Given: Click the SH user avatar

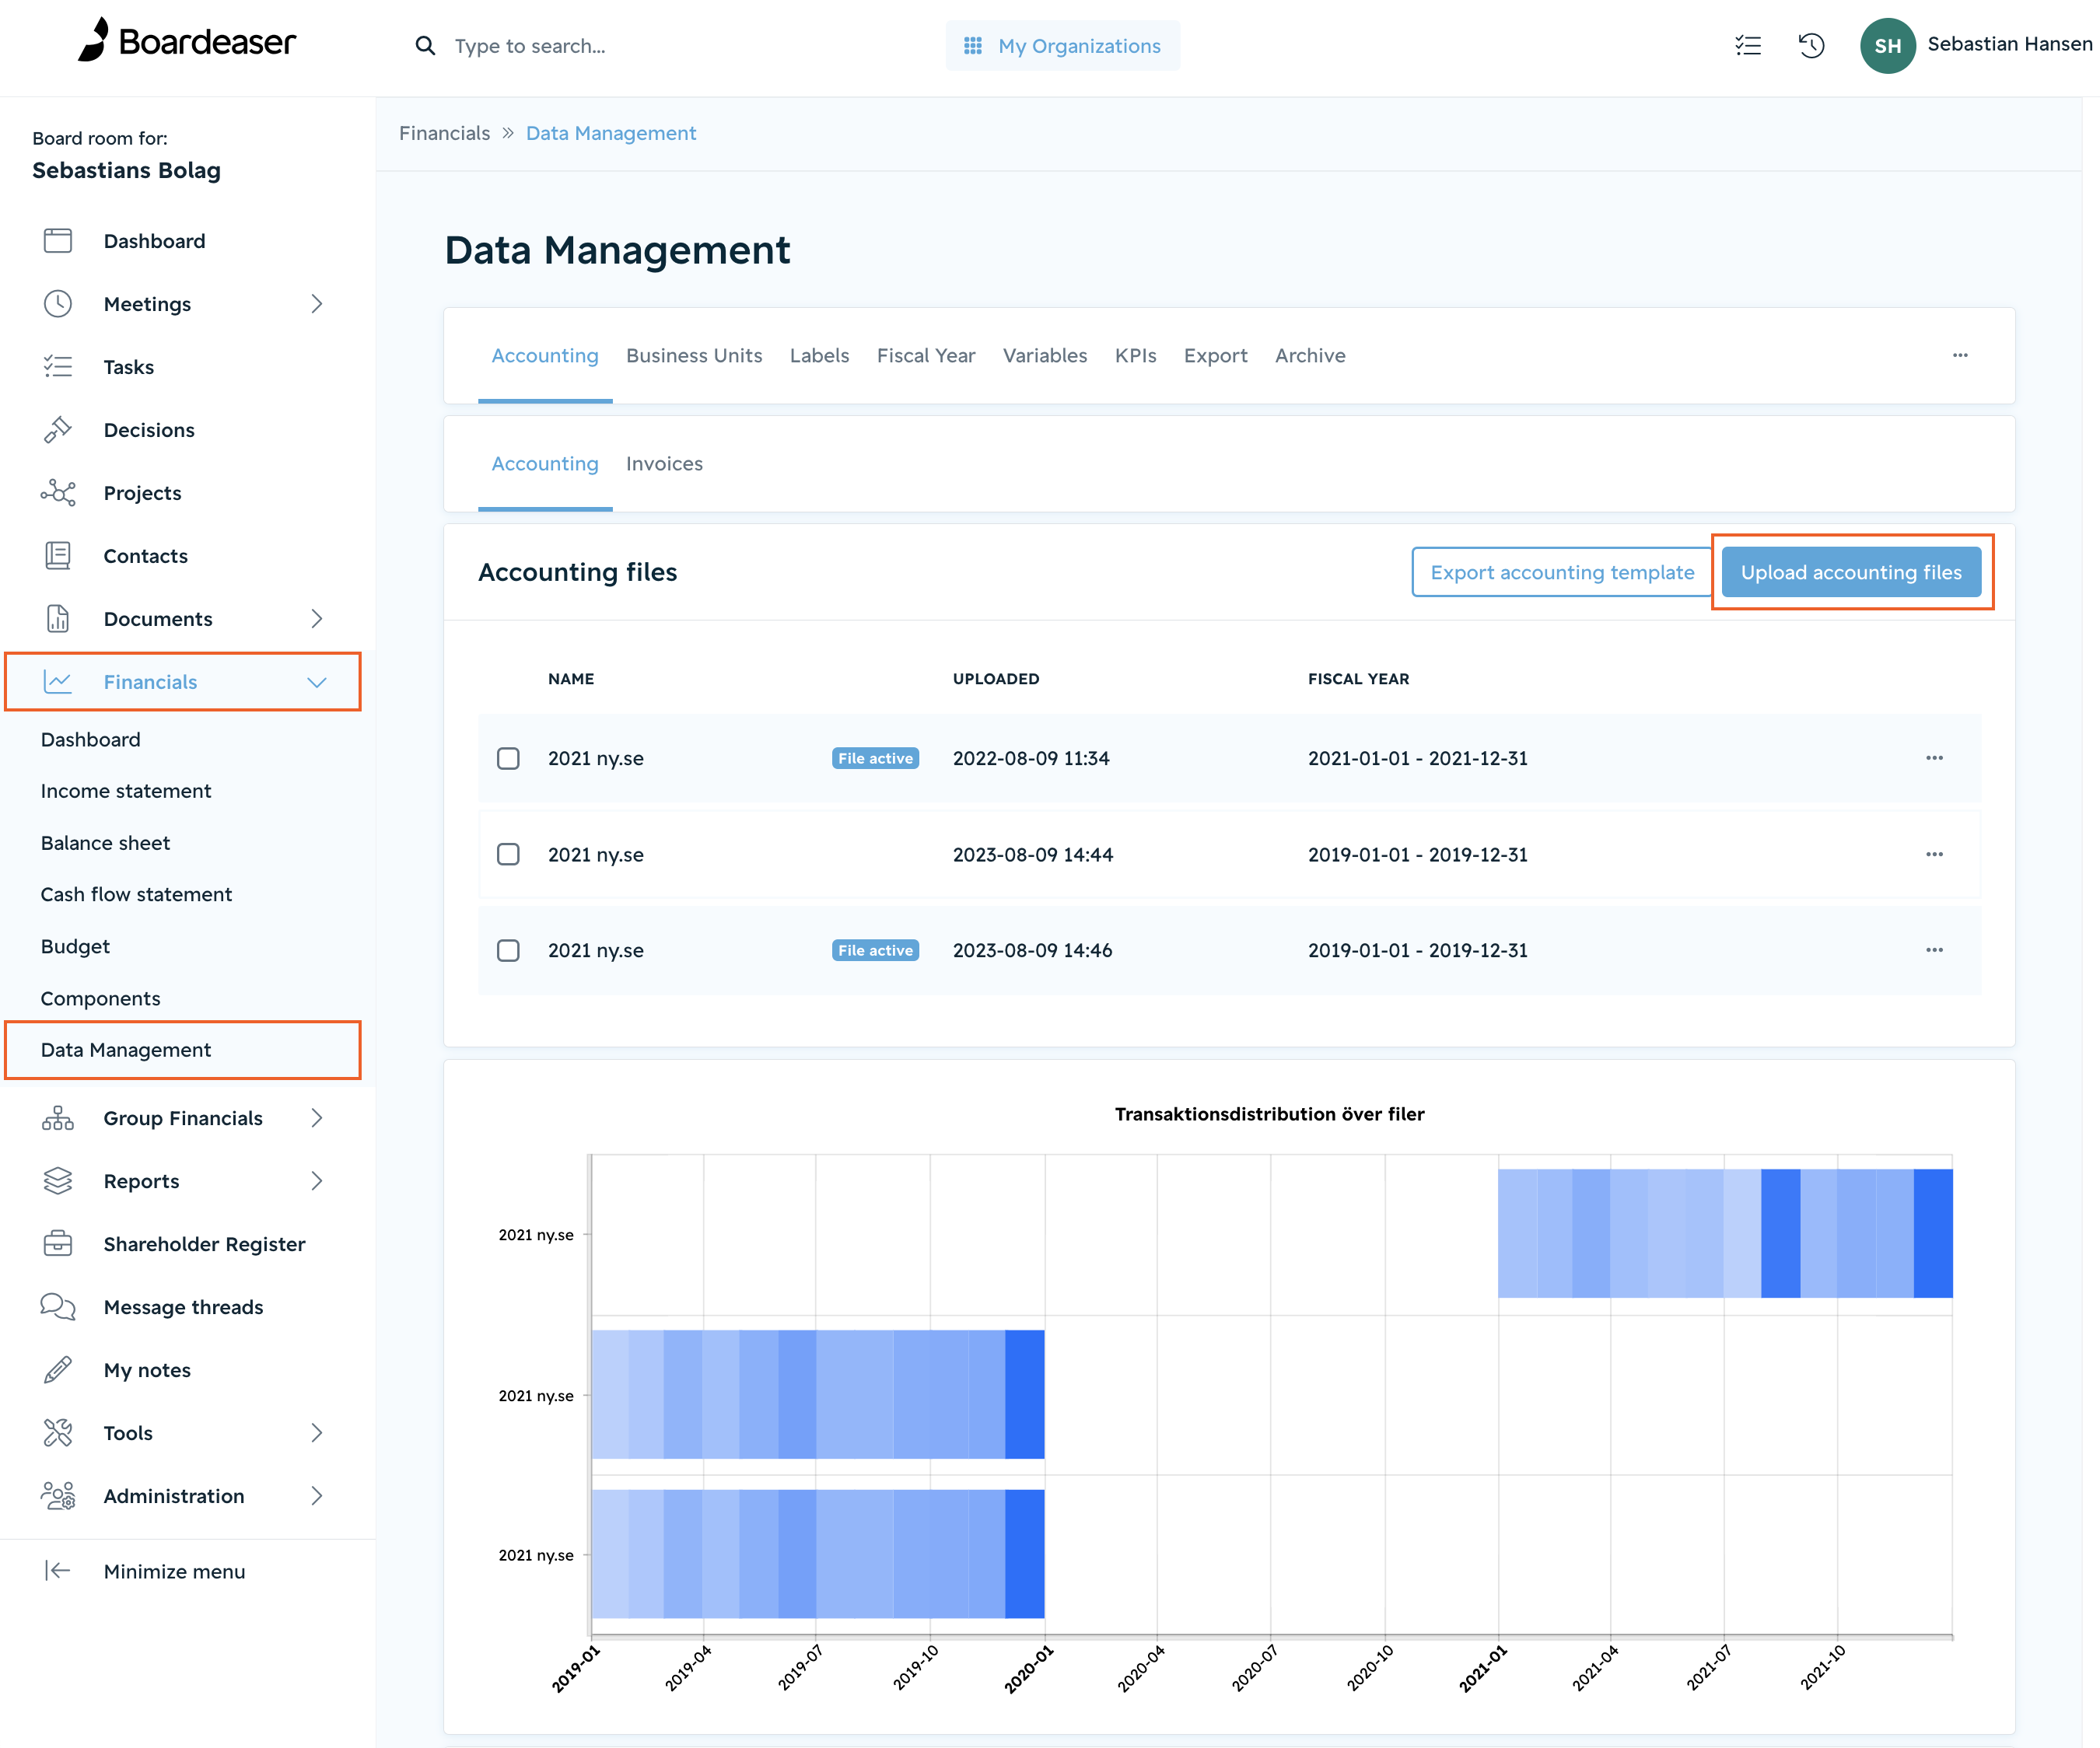Looking at the screenshot, I should pos(1887,46).
